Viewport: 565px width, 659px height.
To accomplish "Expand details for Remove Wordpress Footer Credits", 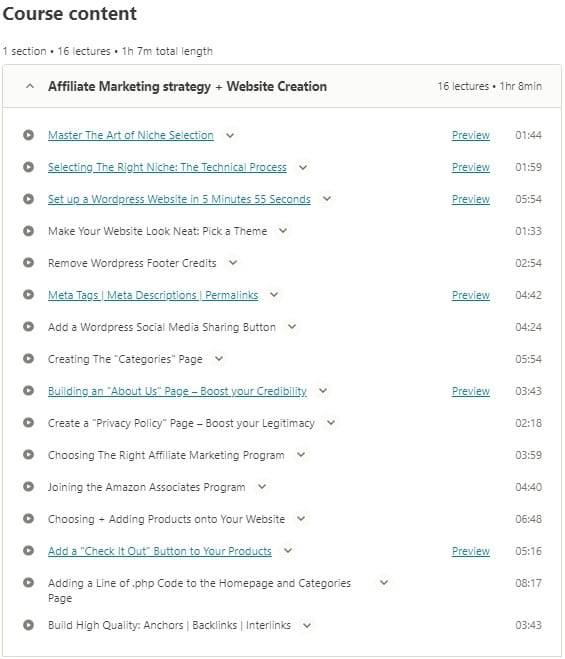I will coord(233,263).
